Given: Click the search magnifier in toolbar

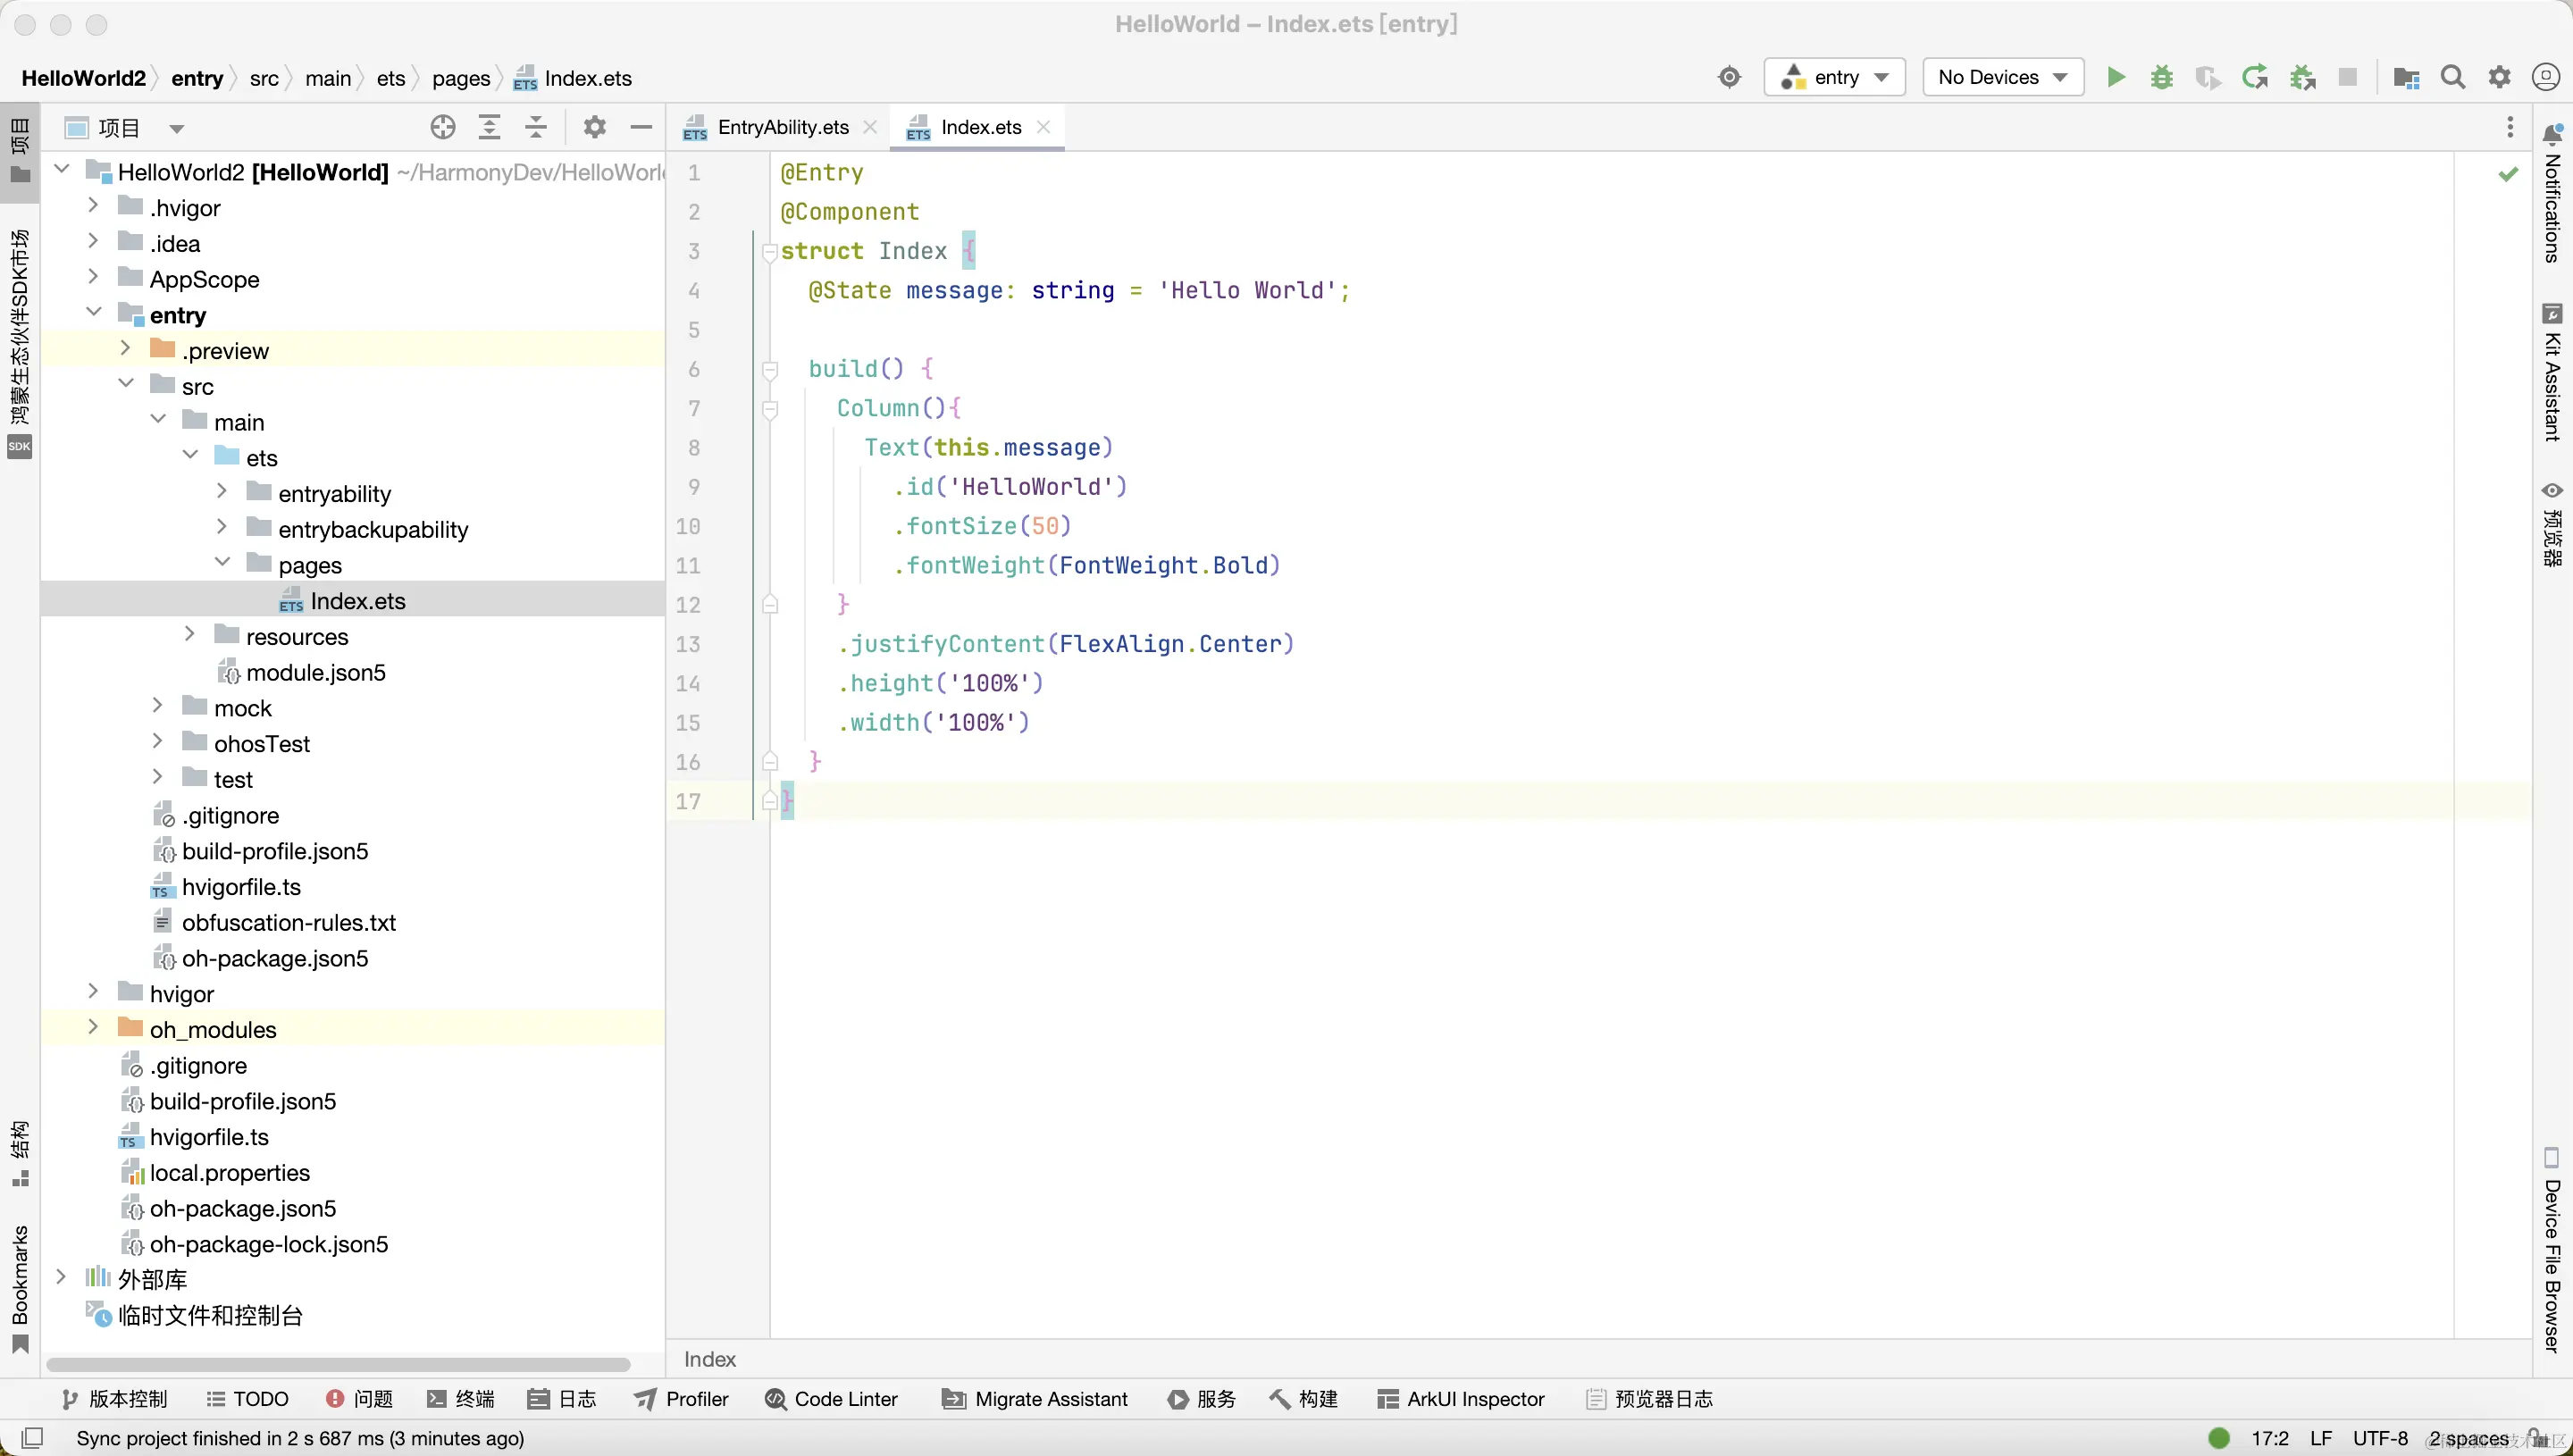Looking at the screenshot, I should [x=2452, y=77].
